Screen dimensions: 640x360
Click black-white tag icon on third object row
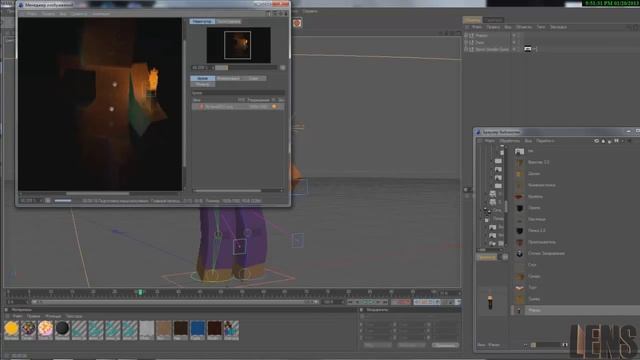[x=528, y=49]
